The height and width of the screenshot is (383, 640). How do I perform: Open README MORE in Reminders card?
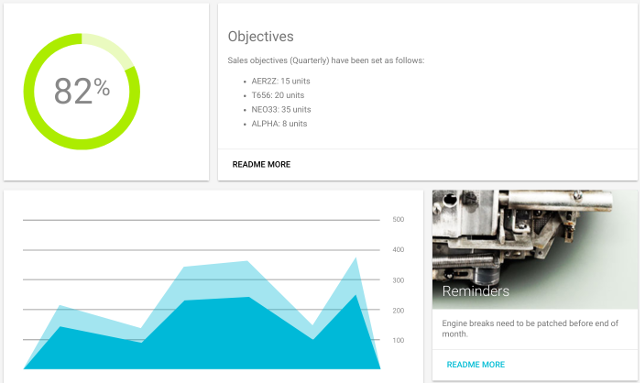point(476,364)
